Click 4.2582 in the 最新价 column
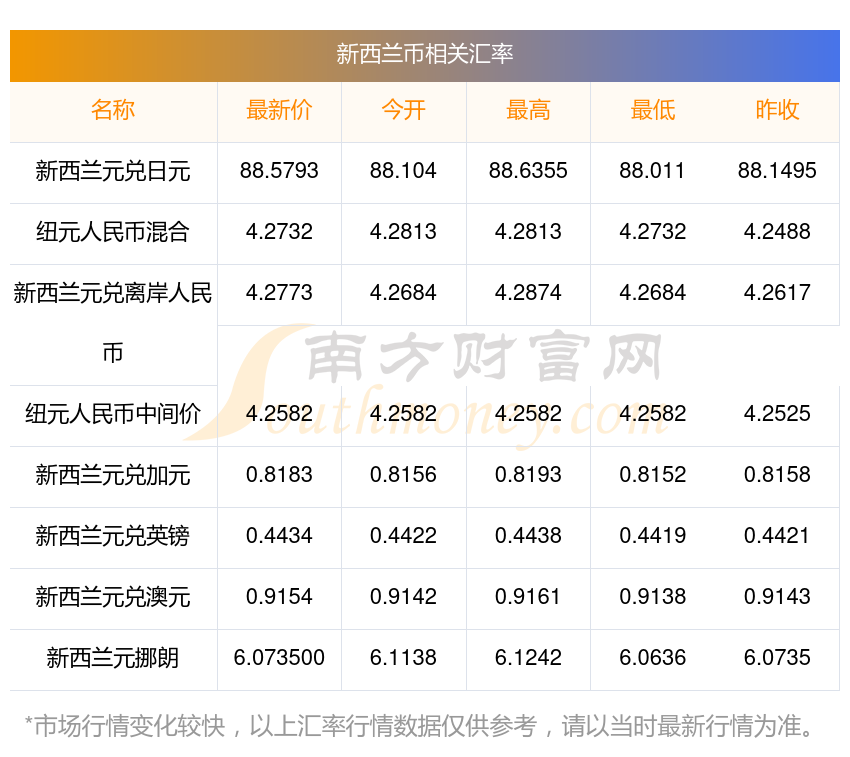850x757 pixels. 279,414
